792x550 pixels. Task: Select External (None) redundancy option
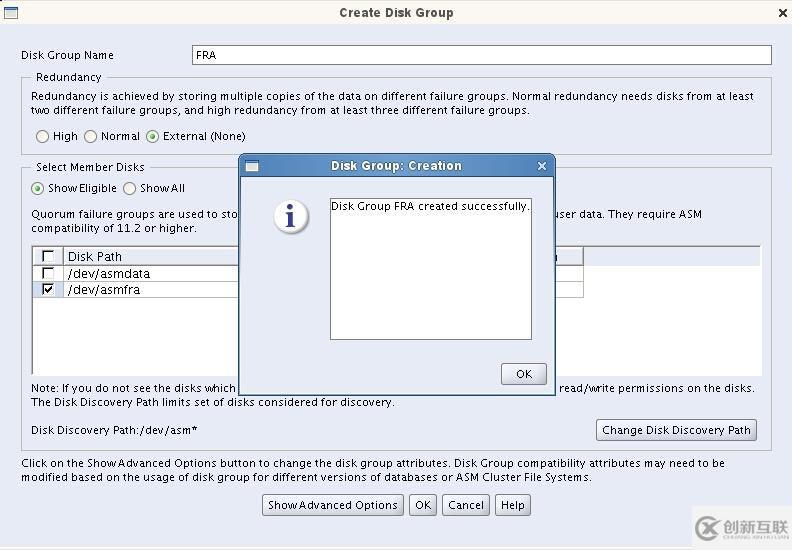[x=153, y=136]
